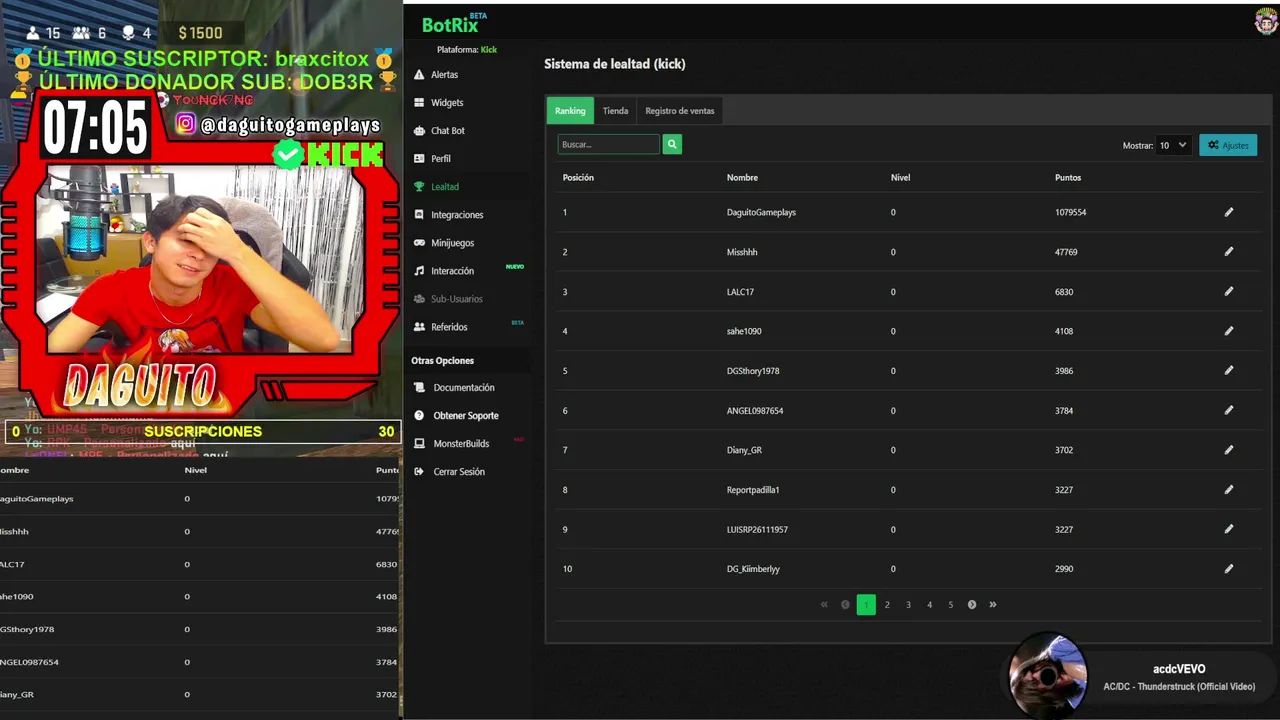Click the AC/DC Thunderstruck song title
This screenshot has height=720, width=1280.
[x=1179, y=687]
